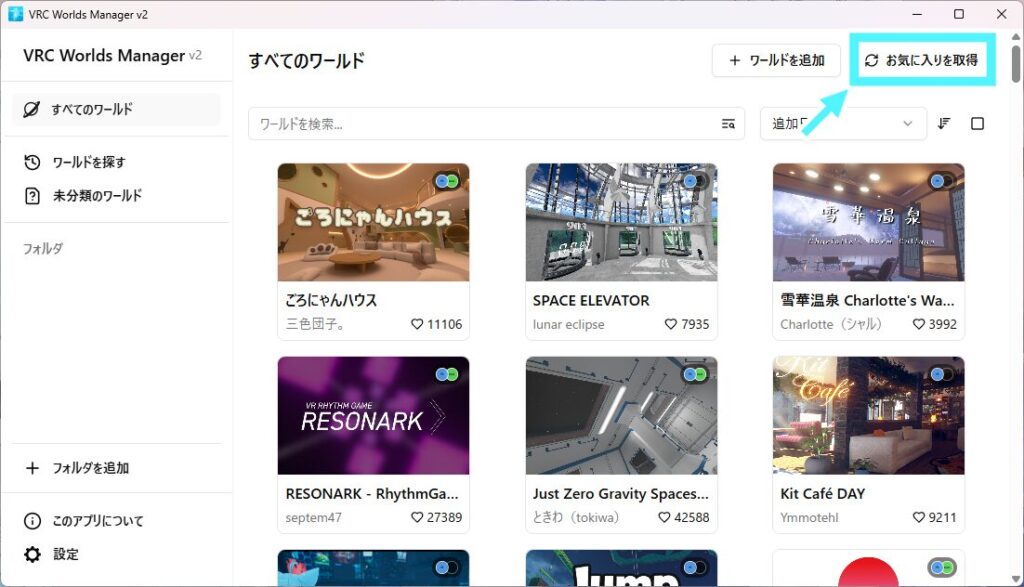Click the advanced search filter icon
Viewport: 1024px width, 587px height.
pyautogui.click(x=728, y=124)
